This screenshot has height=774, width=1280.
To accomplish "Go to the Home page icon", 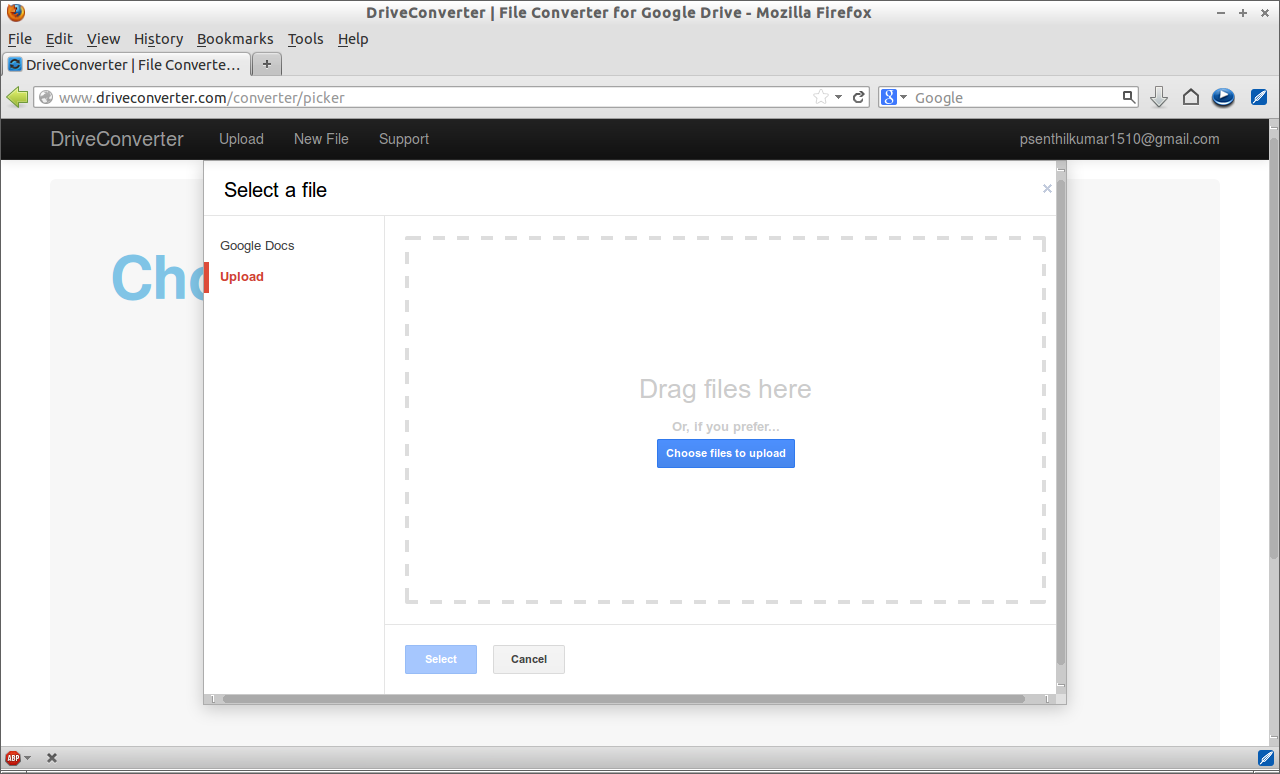I will point(1190,97).
